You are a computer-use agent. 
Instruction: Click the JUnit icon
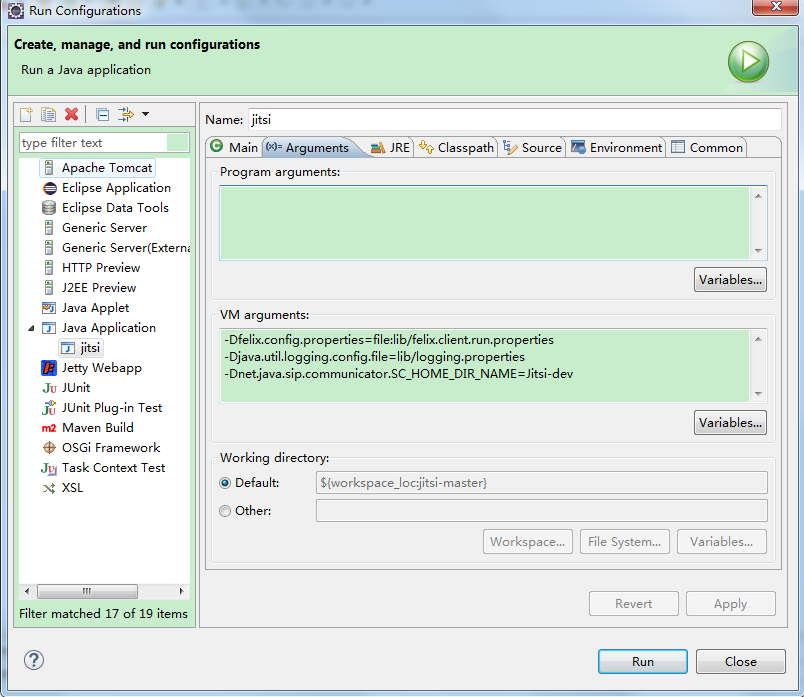[x=50, y=388]
